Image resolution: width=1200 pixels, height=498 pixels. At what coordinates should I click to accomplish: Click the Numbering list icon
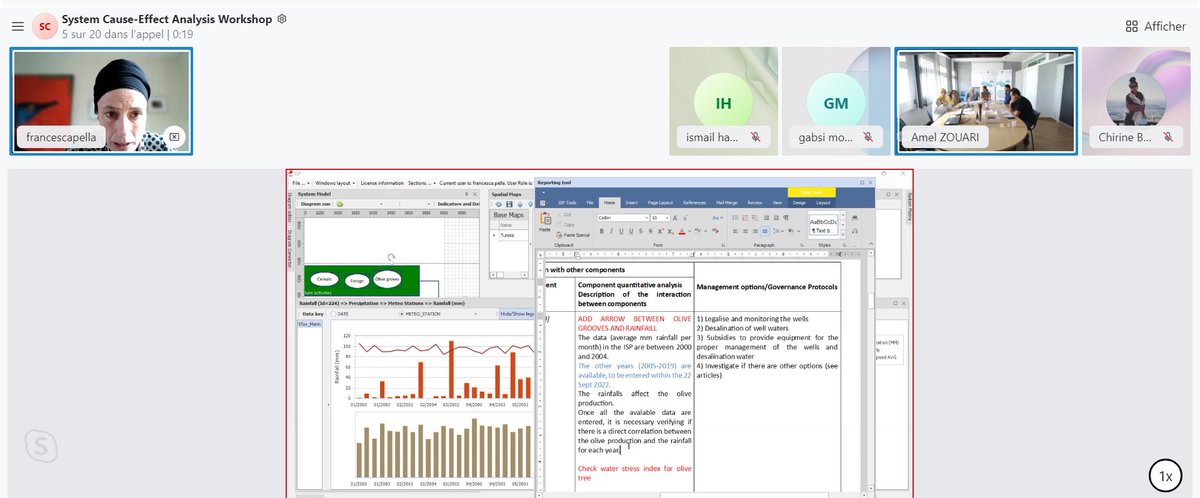(x=745, y=218)
